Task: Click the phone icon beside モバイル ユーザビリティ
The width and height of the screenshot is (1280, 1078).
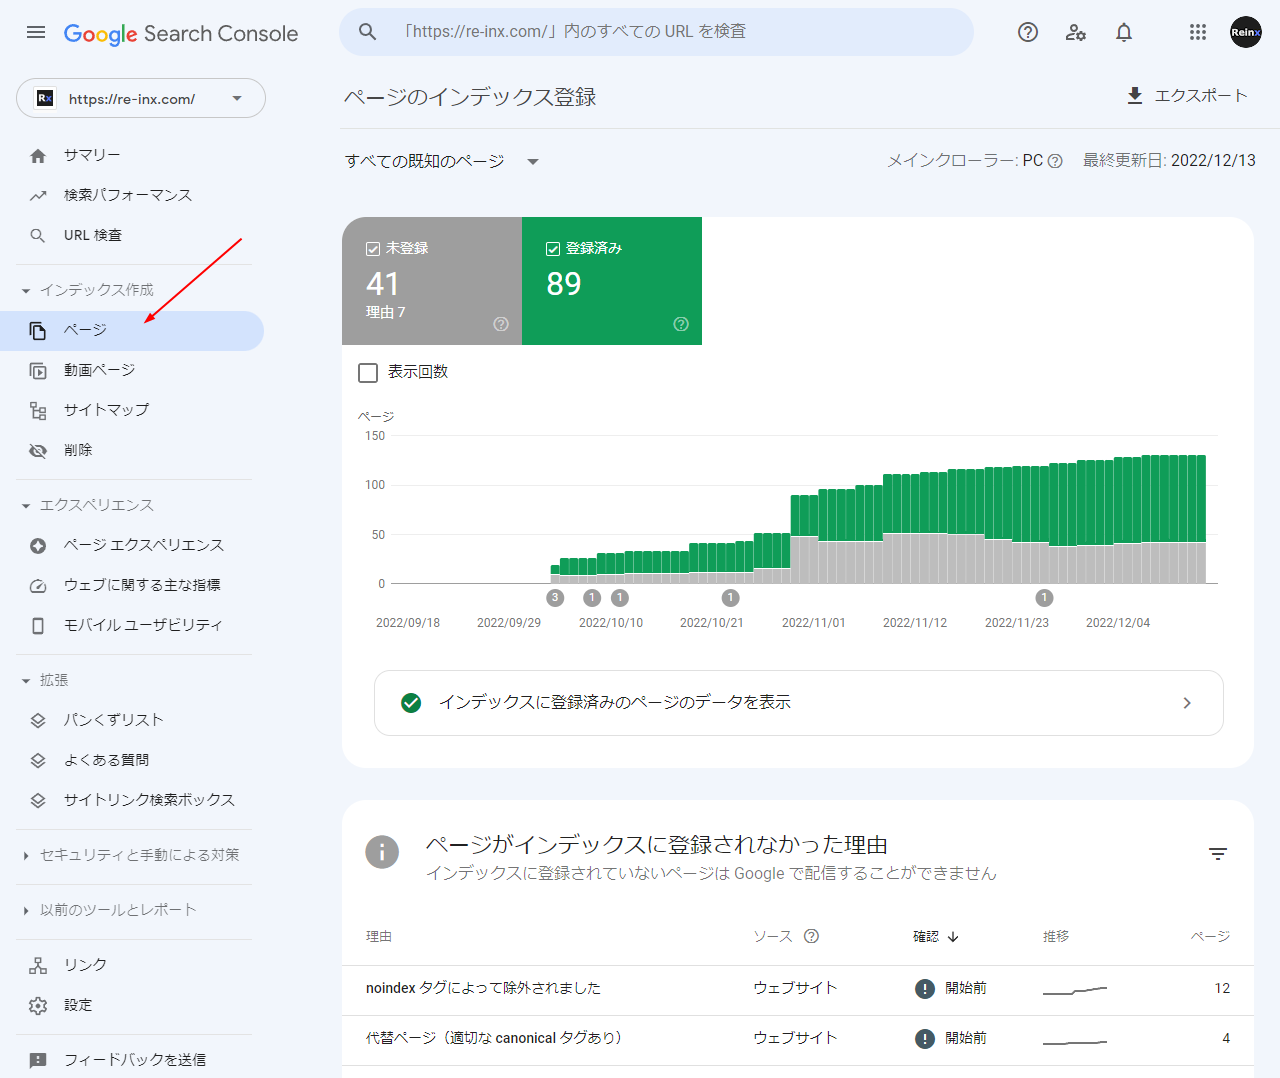Action: click(38, 626)
